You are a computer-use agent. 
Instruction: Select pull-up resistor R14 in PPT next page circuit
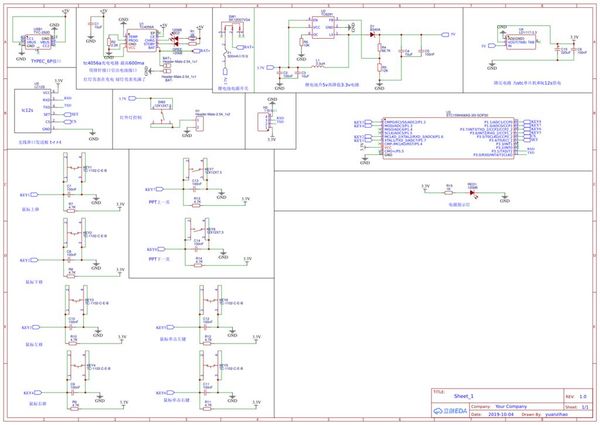[198, 265]
